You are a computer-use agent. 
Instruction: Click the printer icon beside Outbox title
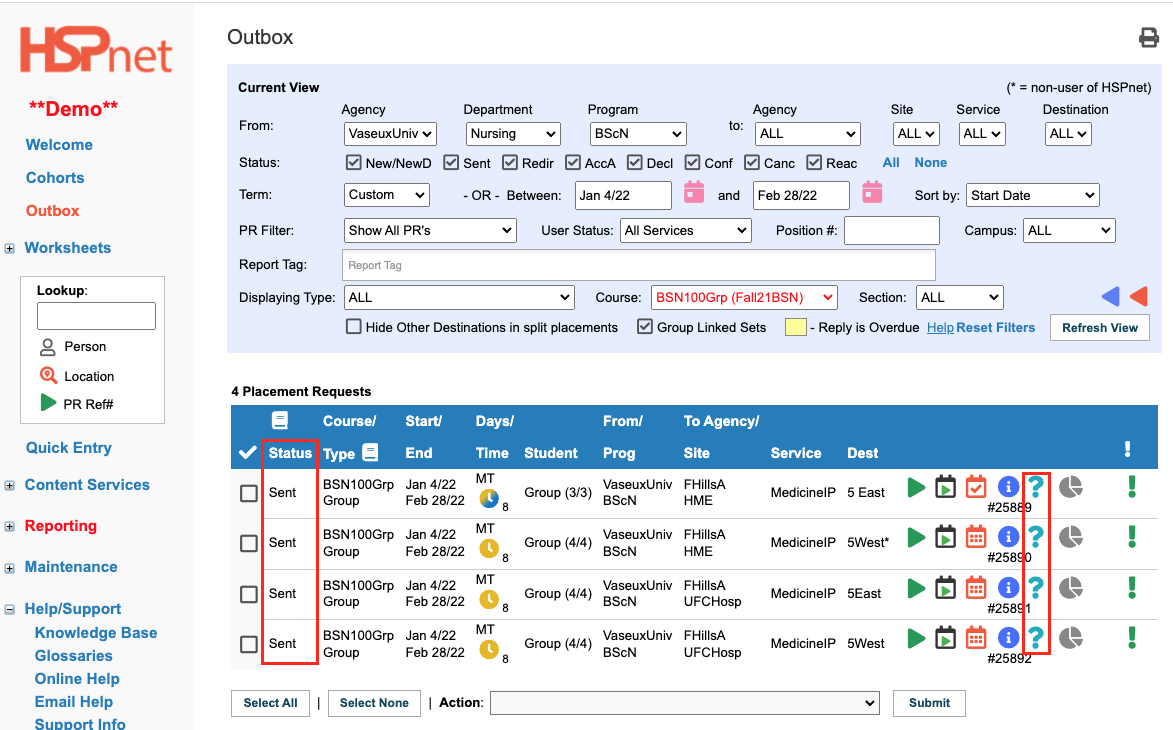[1148, 37]
